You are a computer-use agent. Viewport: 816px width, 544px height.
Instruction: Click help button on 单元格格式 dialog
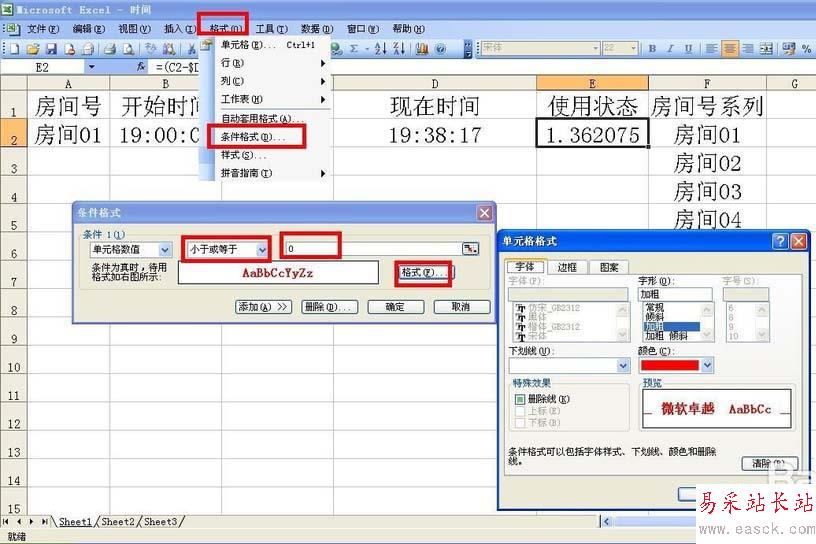point(780,241)
